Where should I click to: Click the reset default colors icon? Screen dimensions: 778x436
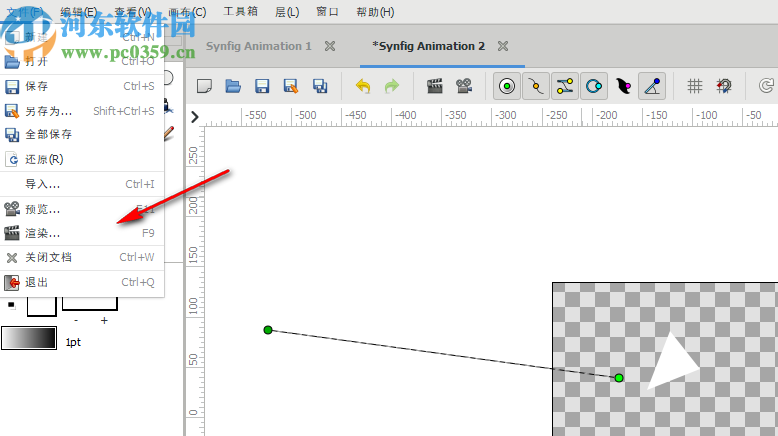click(x=11, y=305)
